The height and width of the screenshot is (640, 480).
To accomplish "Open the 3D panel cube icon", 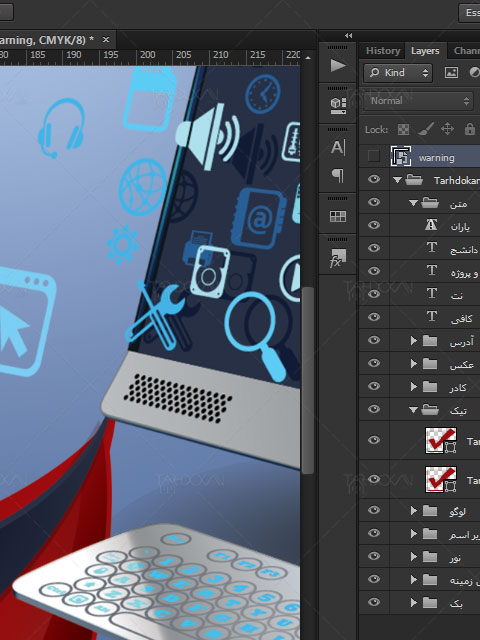I will coord(338,106).
